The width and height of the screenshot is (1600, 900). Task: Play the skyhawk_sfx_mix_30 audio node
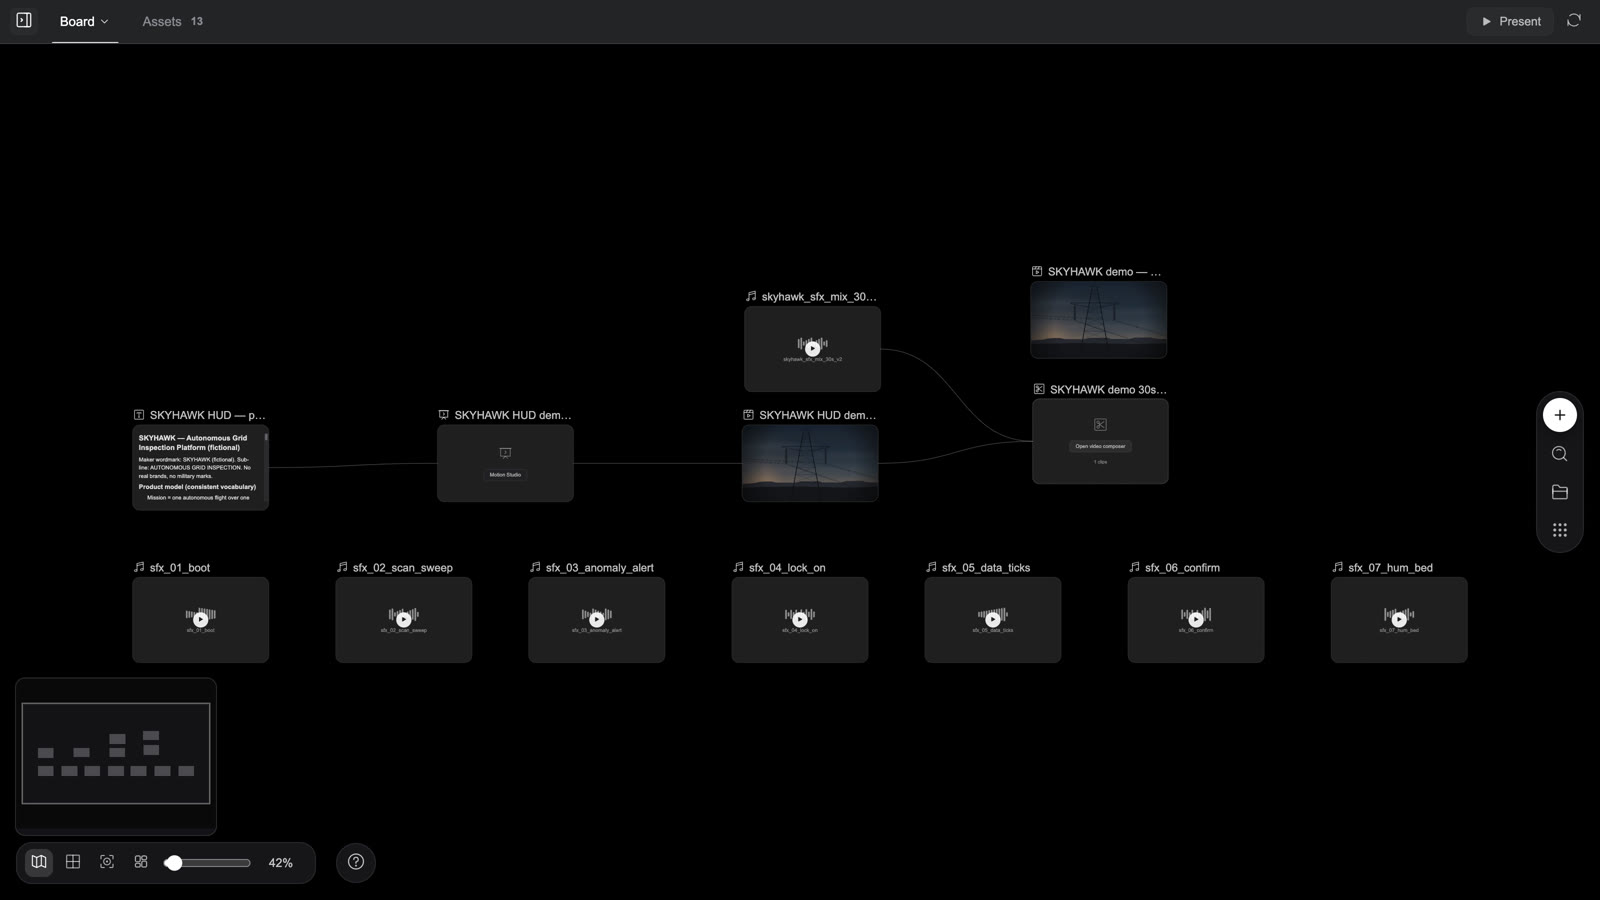point(813,349)
